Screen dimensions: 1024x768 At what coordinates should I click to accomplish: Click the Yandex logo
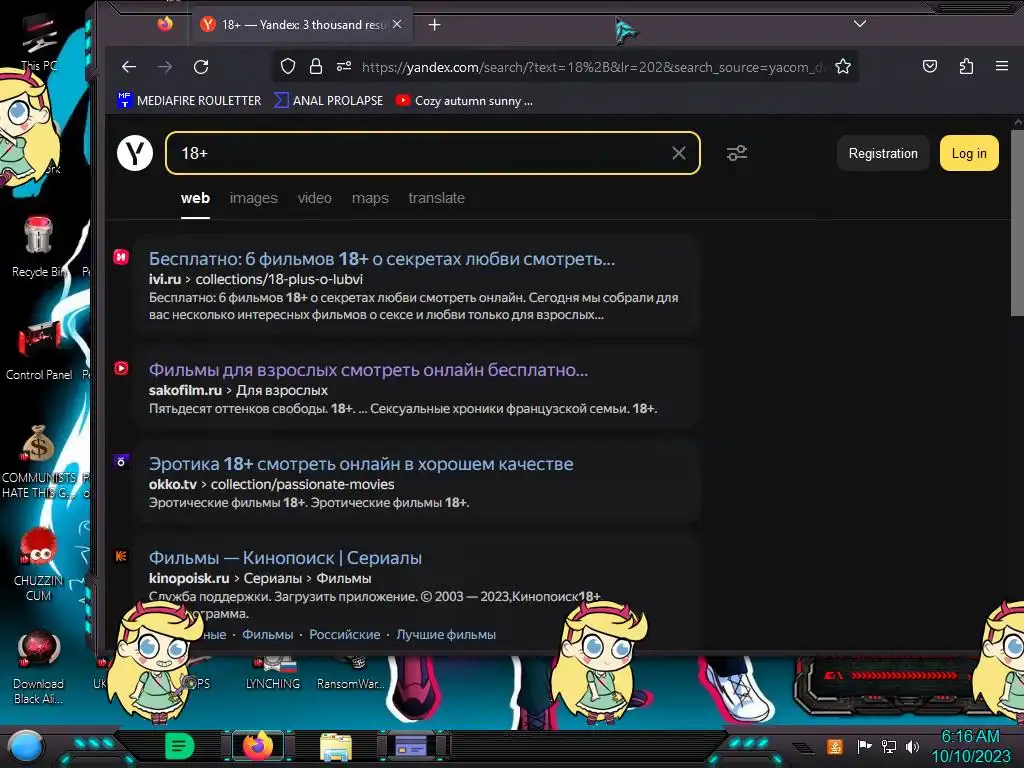click(x=135, y=153)
